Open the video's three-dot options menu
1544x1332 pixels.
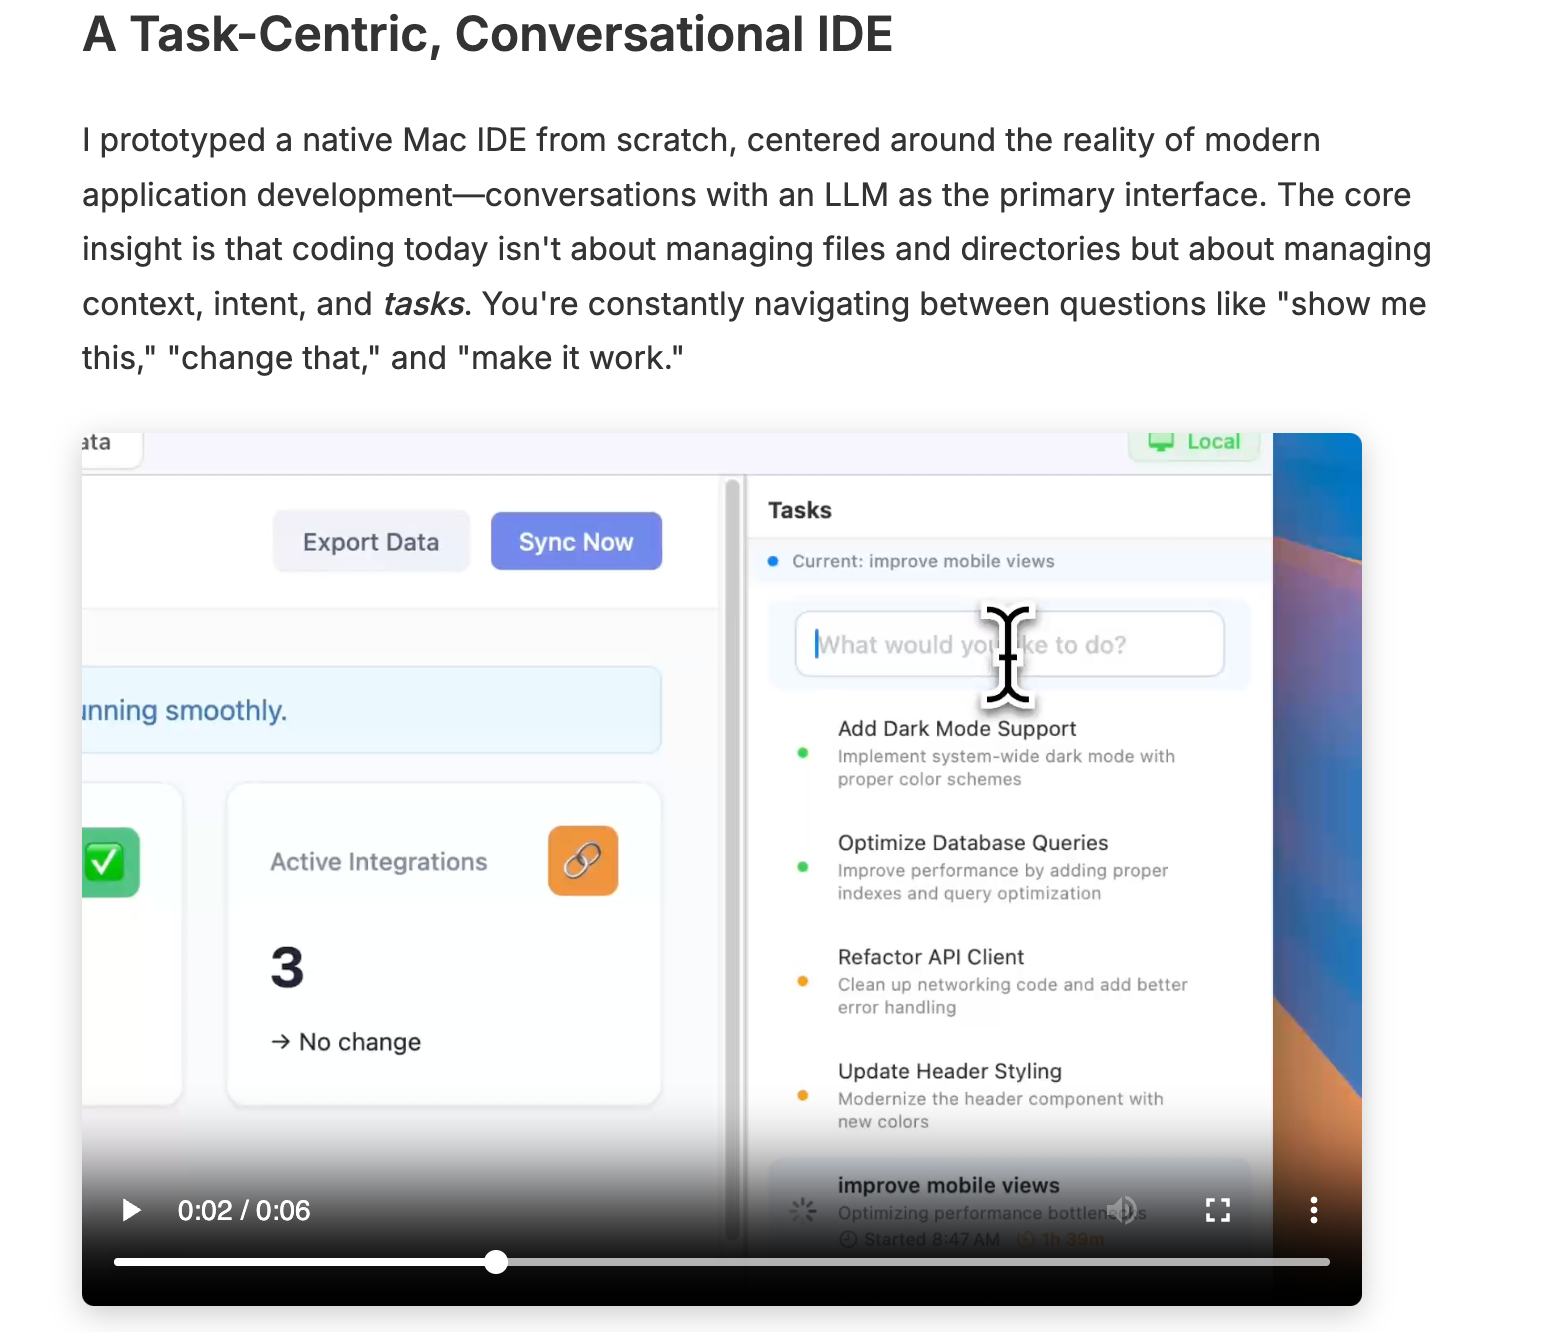coord(1313,1210)
